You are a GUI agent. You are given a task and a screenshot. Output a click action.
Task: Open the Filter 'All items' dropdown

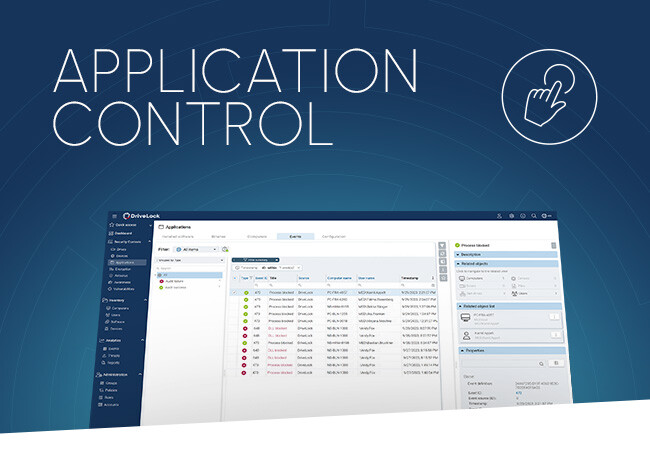(196, 249)
